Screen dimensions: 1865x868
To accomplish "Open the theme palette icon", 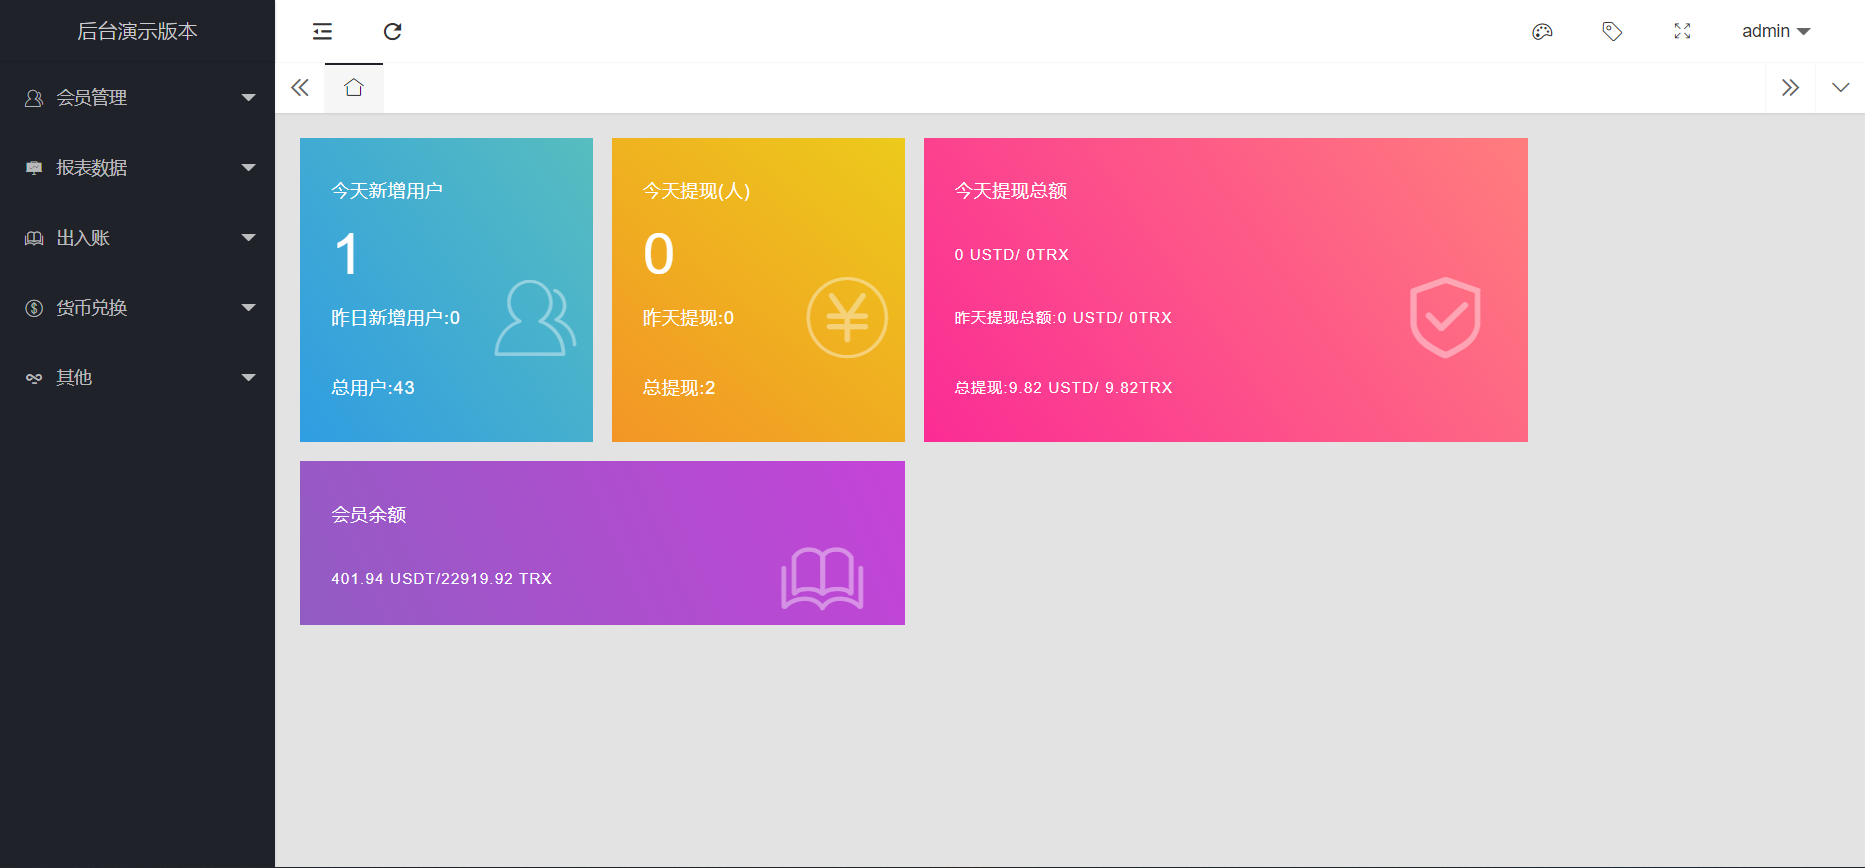I will click(x=1542, y=32).
